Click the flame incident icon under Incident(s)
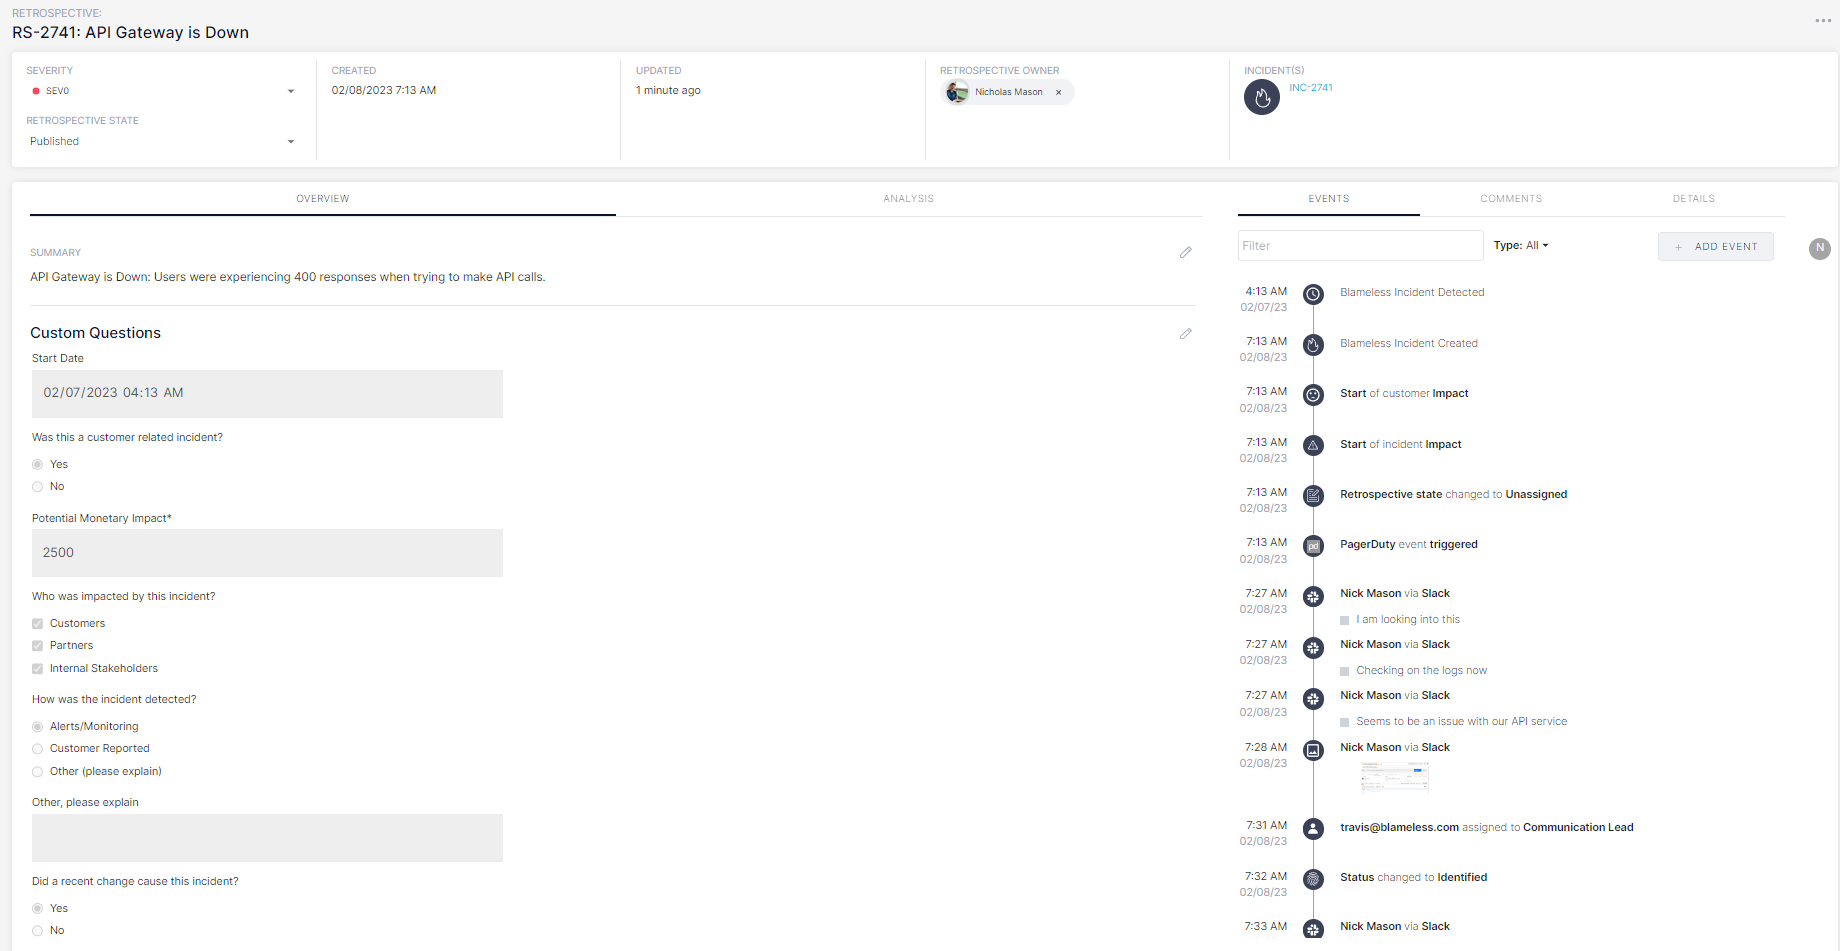This screenshot has width=1840, height=951. [1261, 97]
